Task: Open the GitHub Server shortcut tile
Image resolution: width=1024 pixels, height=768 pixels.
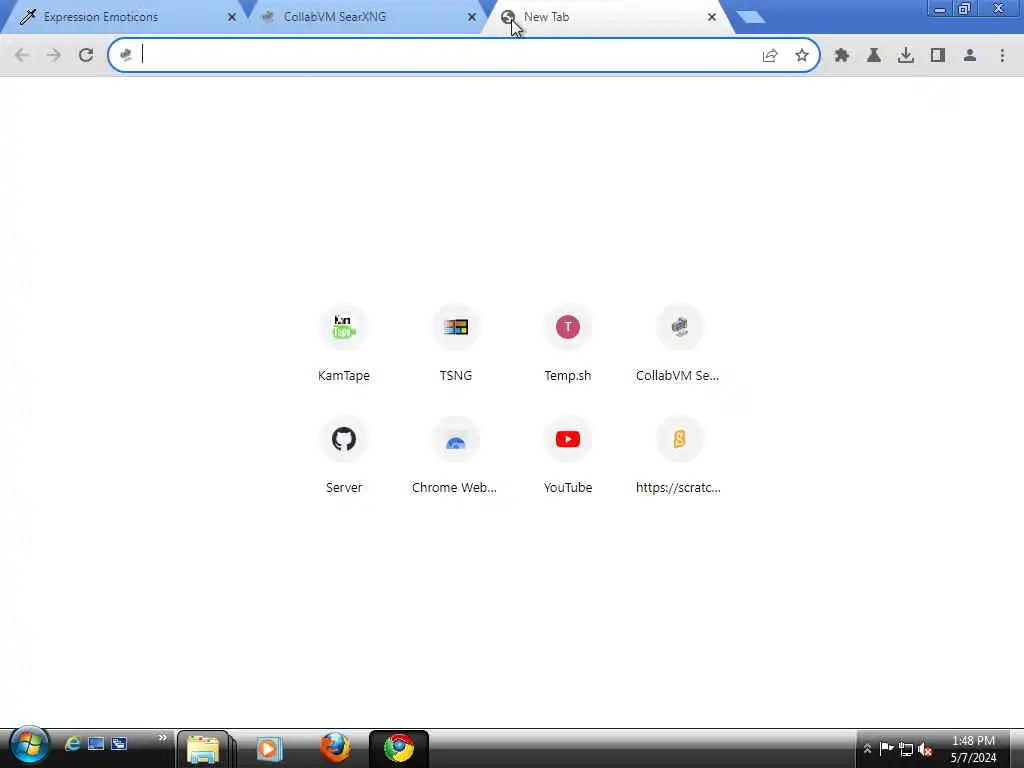Action: [344, 457]
